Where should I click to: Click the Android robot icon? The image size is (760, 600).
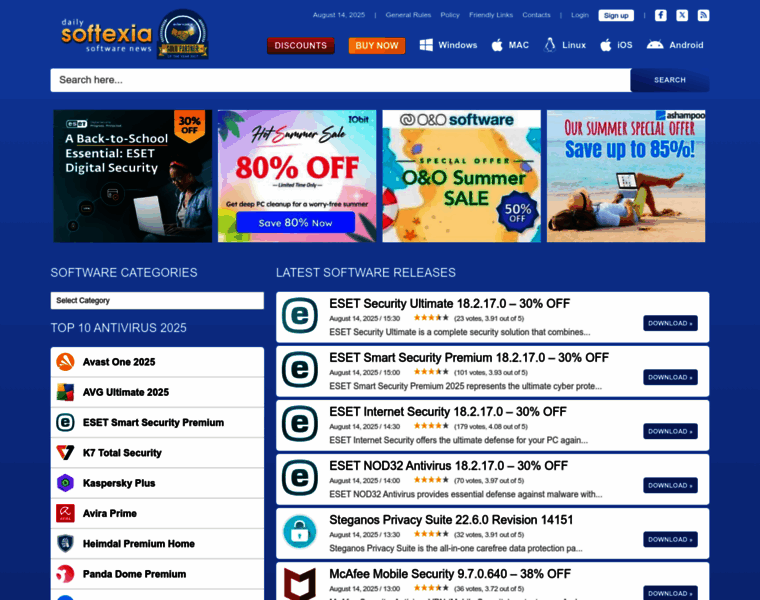click(x=655, y=45)
